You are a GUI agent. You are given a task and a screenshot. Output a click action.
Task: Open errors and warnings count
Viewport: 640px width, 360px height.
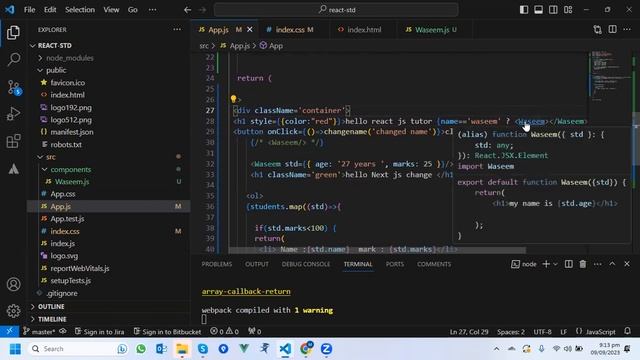224,331
